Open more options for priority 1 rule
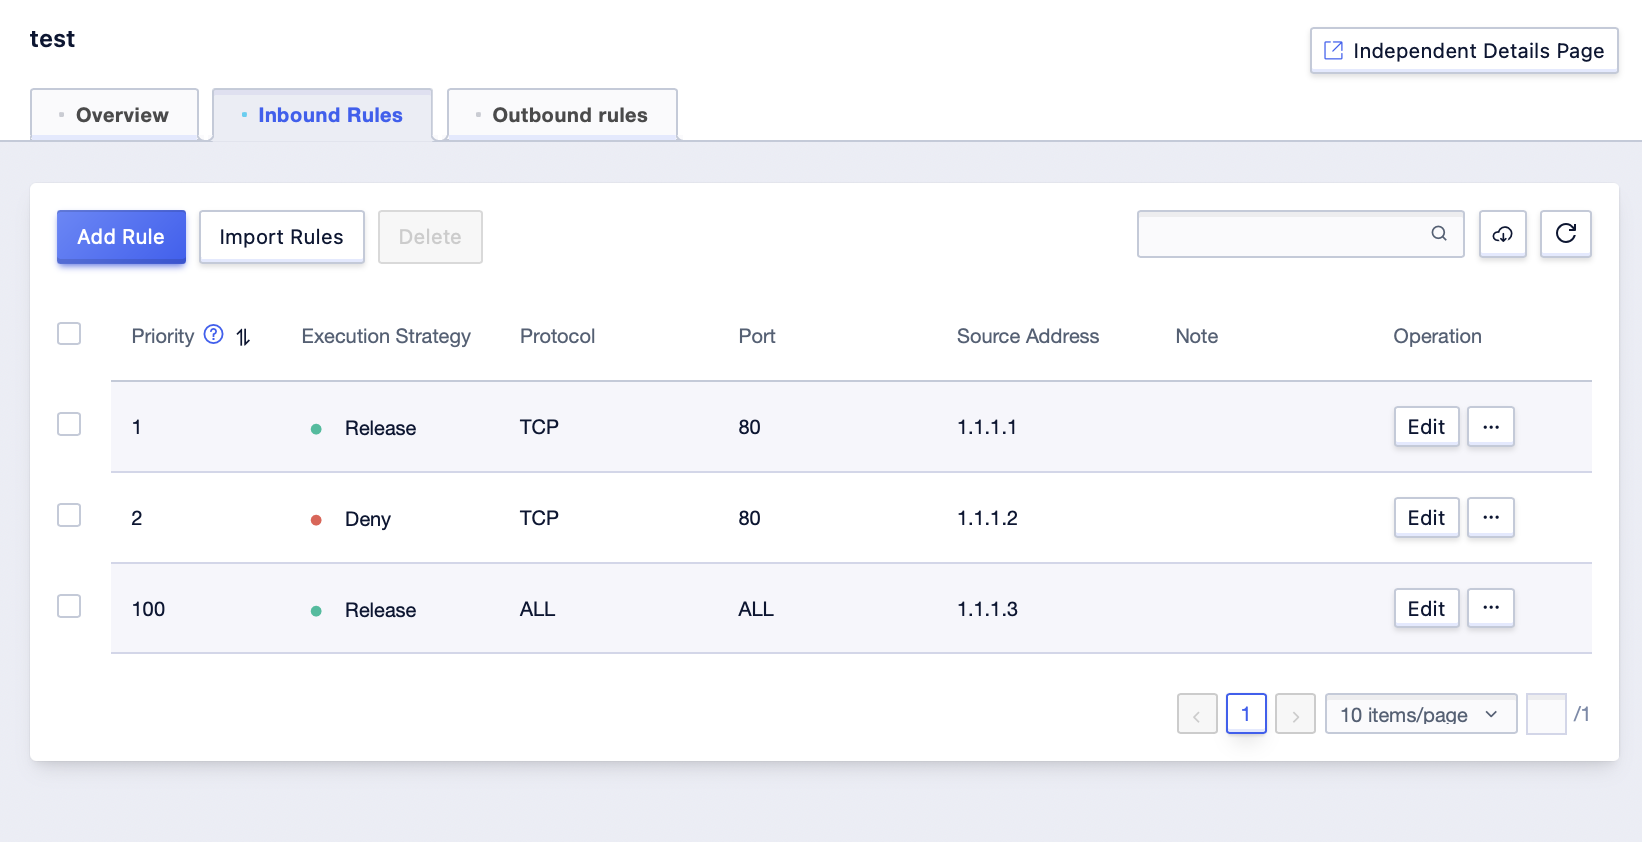The height and width of the screenshot is (842, 1642). (1490, 427)
